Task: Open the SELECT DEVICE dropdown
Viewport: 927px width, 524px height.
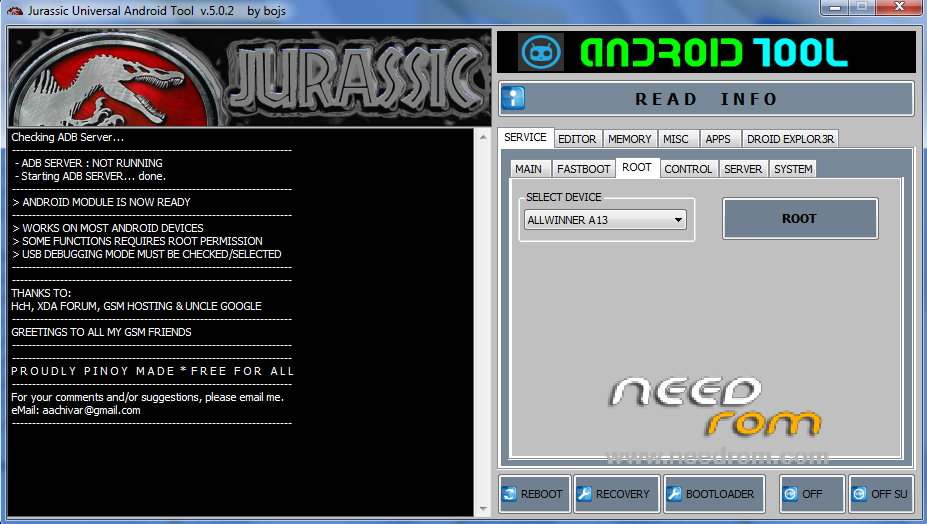Action: [606, 220]
